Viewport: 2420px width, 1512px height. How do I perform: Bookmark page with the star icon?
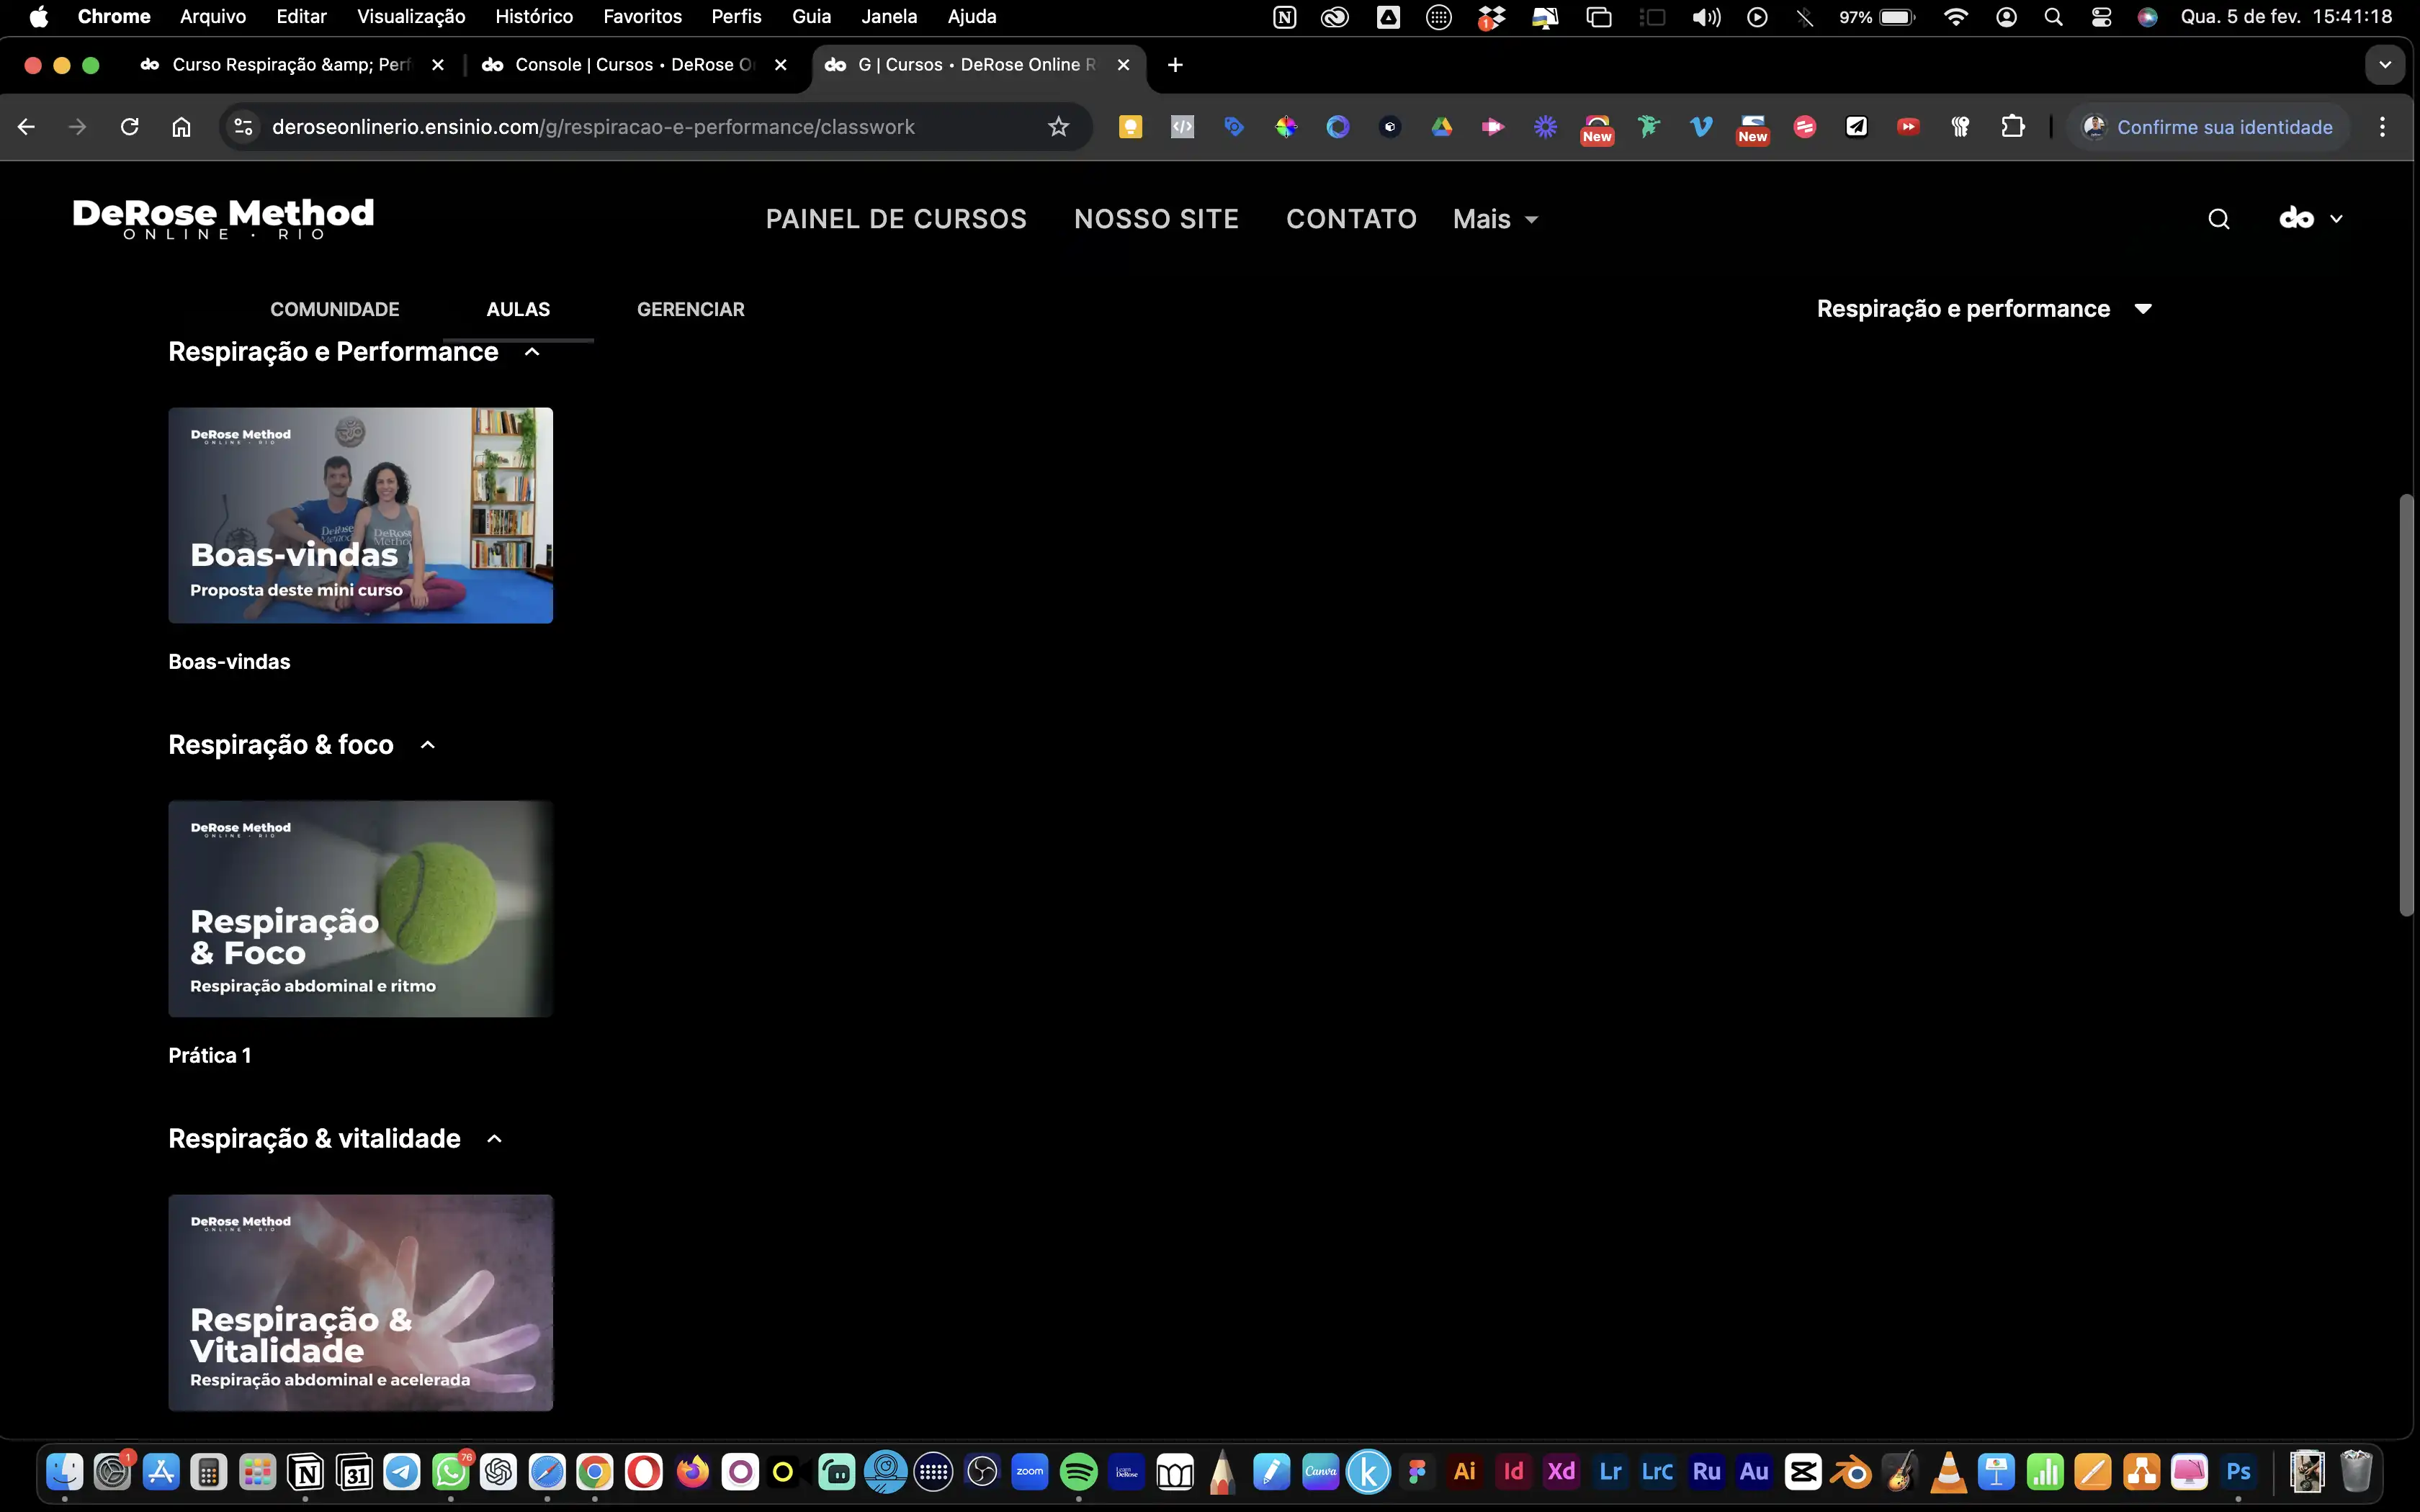[x=1058, y=127]
